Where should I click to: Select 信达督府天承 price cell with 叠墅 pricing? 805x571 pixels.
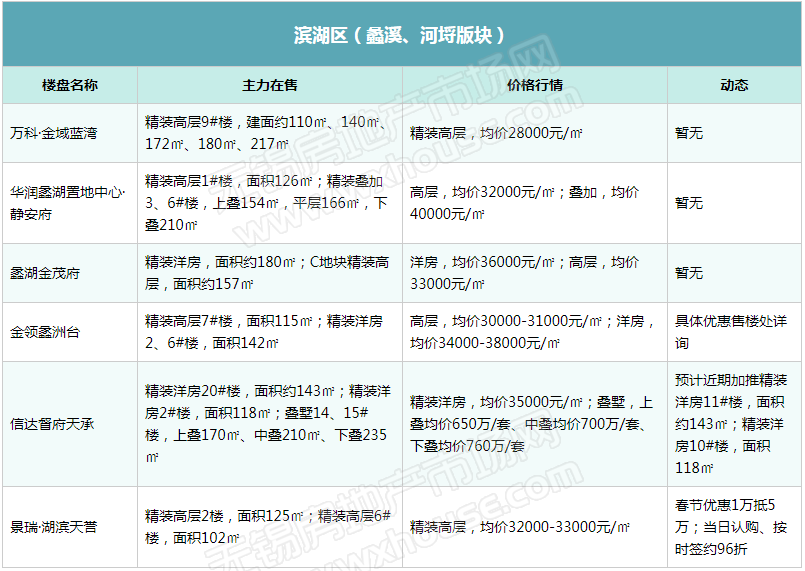pos(531,424)
